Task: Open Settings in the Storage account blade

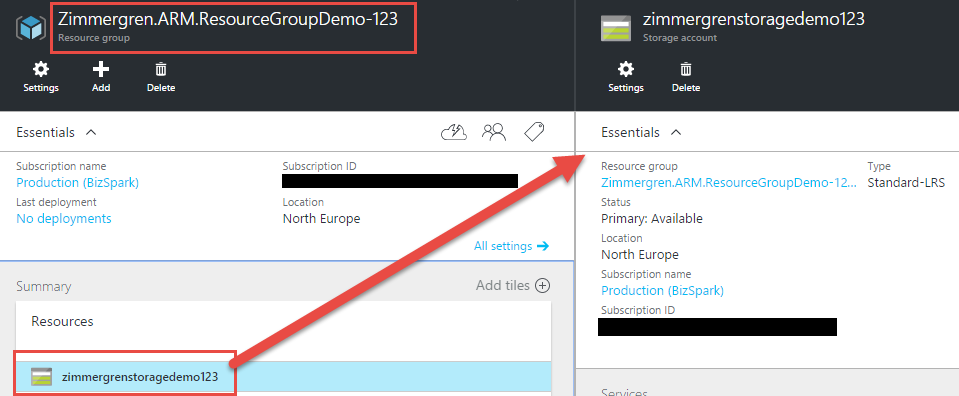Action: point(626,77)
